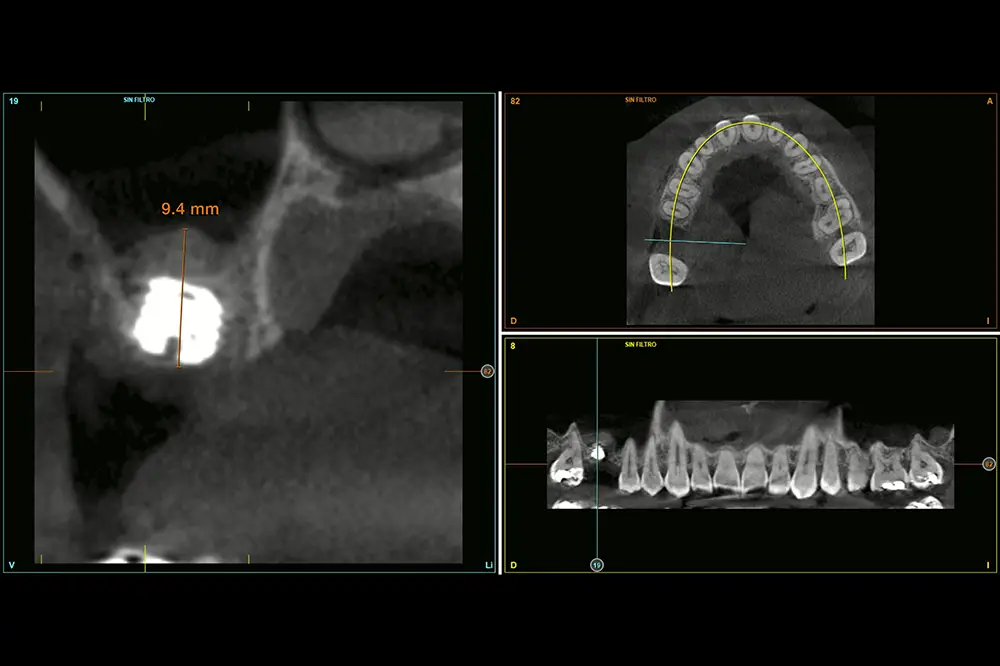Click circled 82 marker in panoramic view
1000x666 pixels.
[x=988, y=464]
